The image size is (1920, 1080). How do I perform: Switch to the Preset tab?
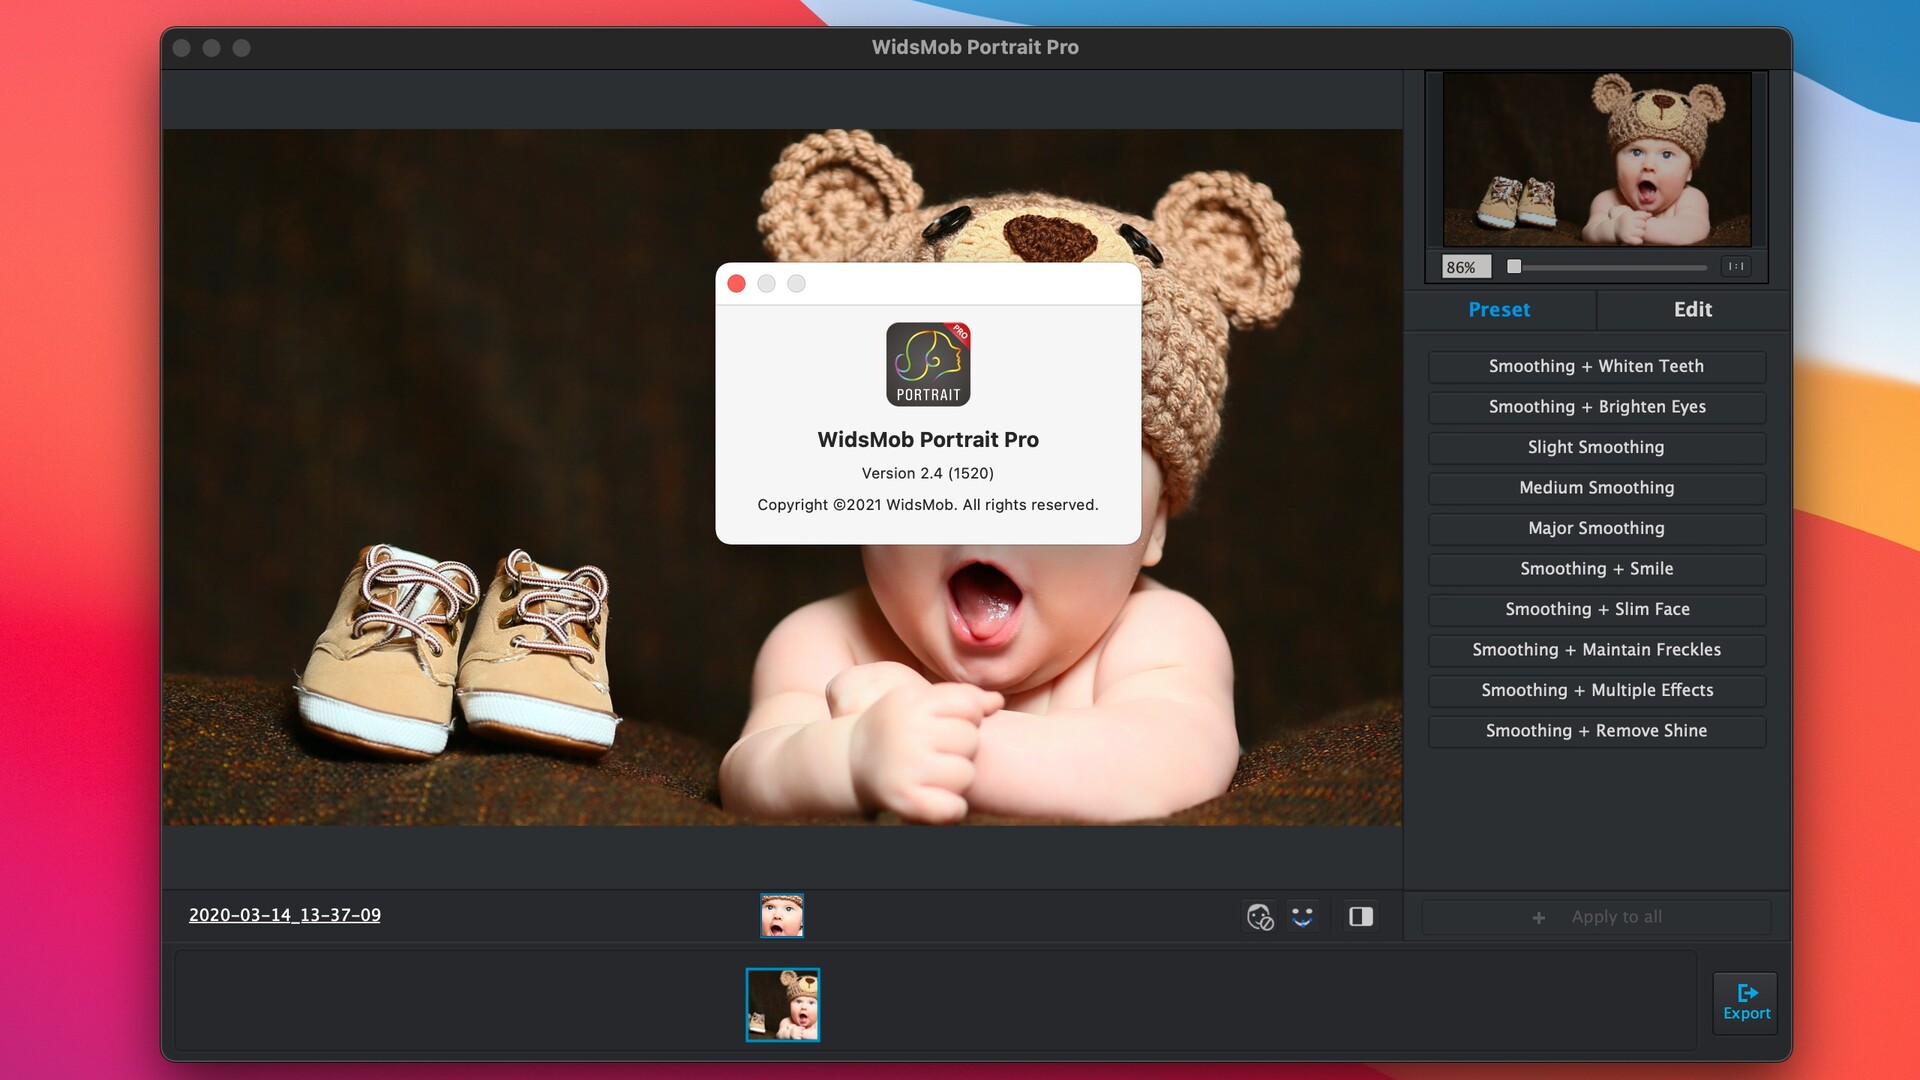click(1499, 310)
